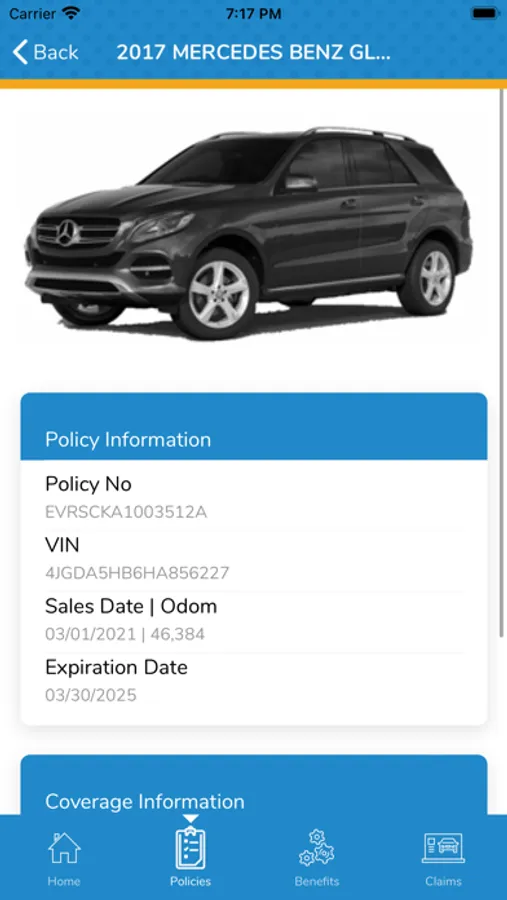Select the VIN 4JGDA5HB6HA856227 text
507x900 pixels.
tap(137, 573)
